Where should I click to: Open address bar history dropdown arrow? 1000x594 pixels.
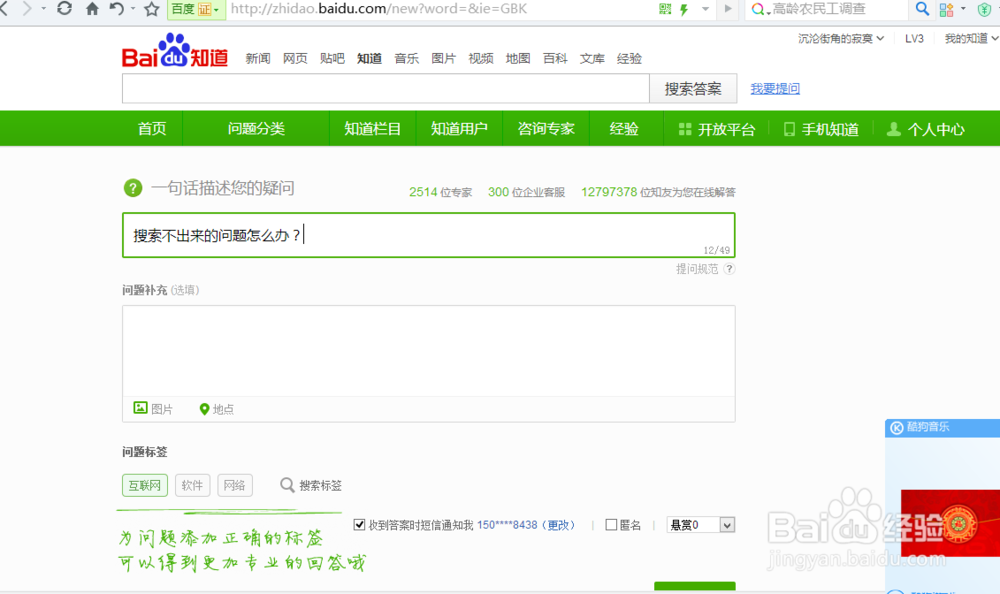pos(705,10)
